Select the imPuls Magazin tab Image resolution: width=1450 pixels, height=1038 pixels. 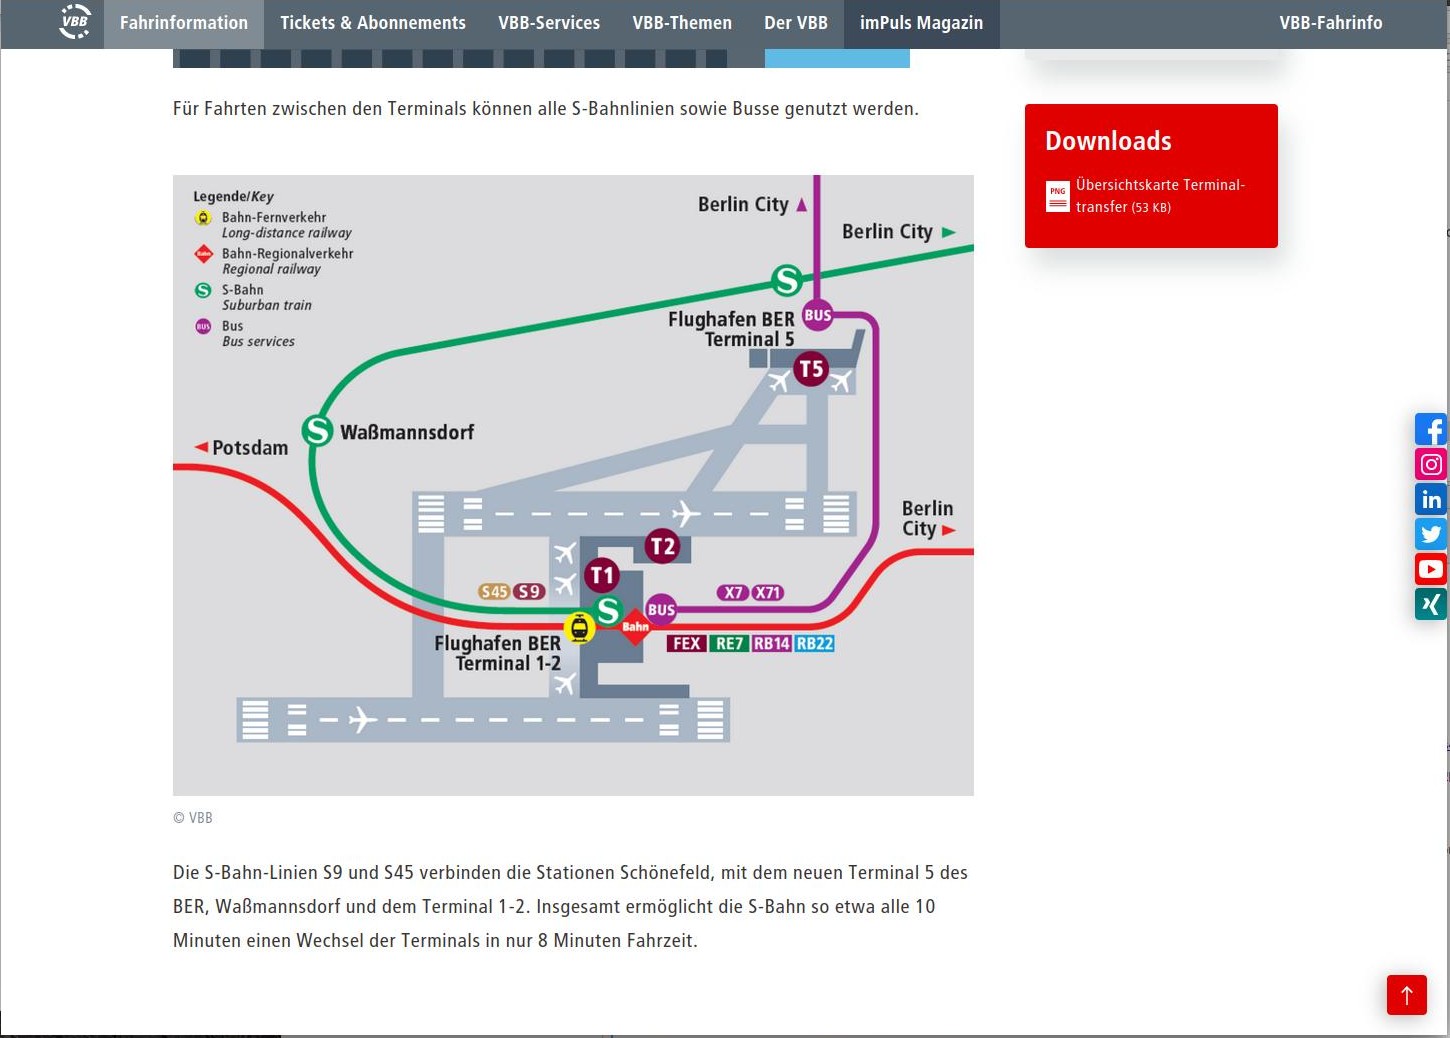coord(921,23)
